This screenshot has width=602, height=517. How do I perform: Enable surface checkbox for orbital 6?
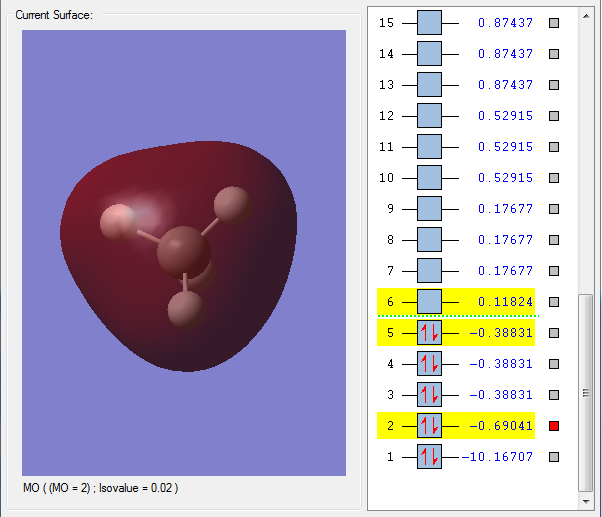(554, 302)
